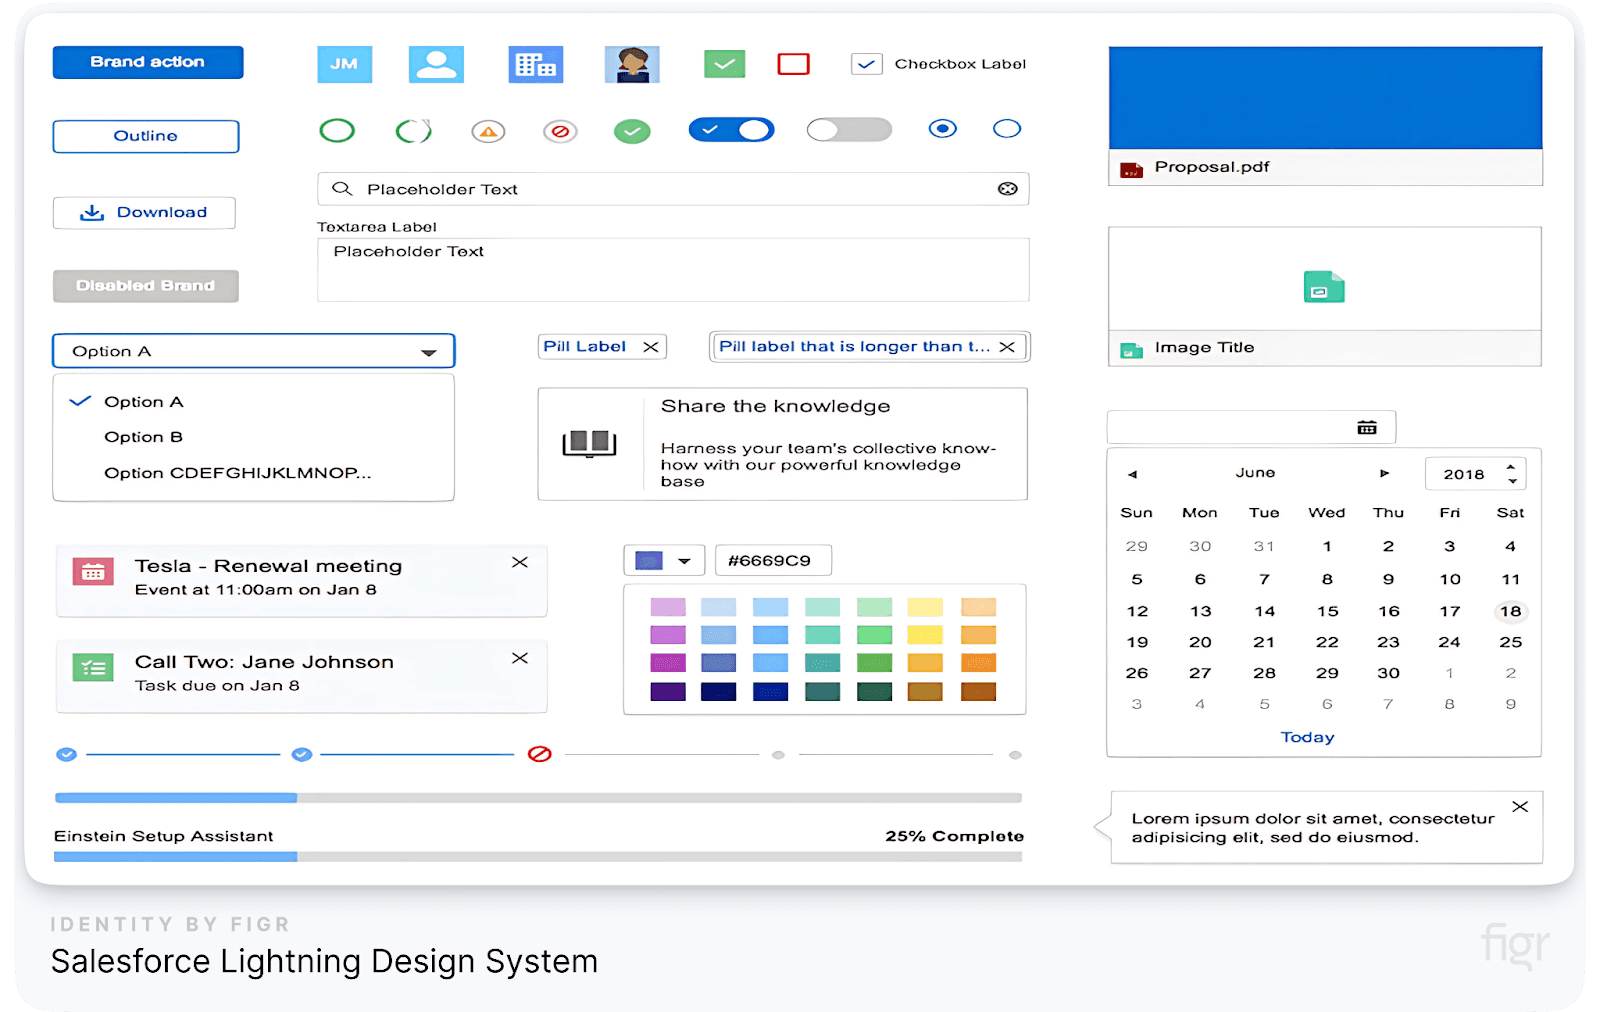
Task: Click the Today link
Action: click(x=1308, y=737)
